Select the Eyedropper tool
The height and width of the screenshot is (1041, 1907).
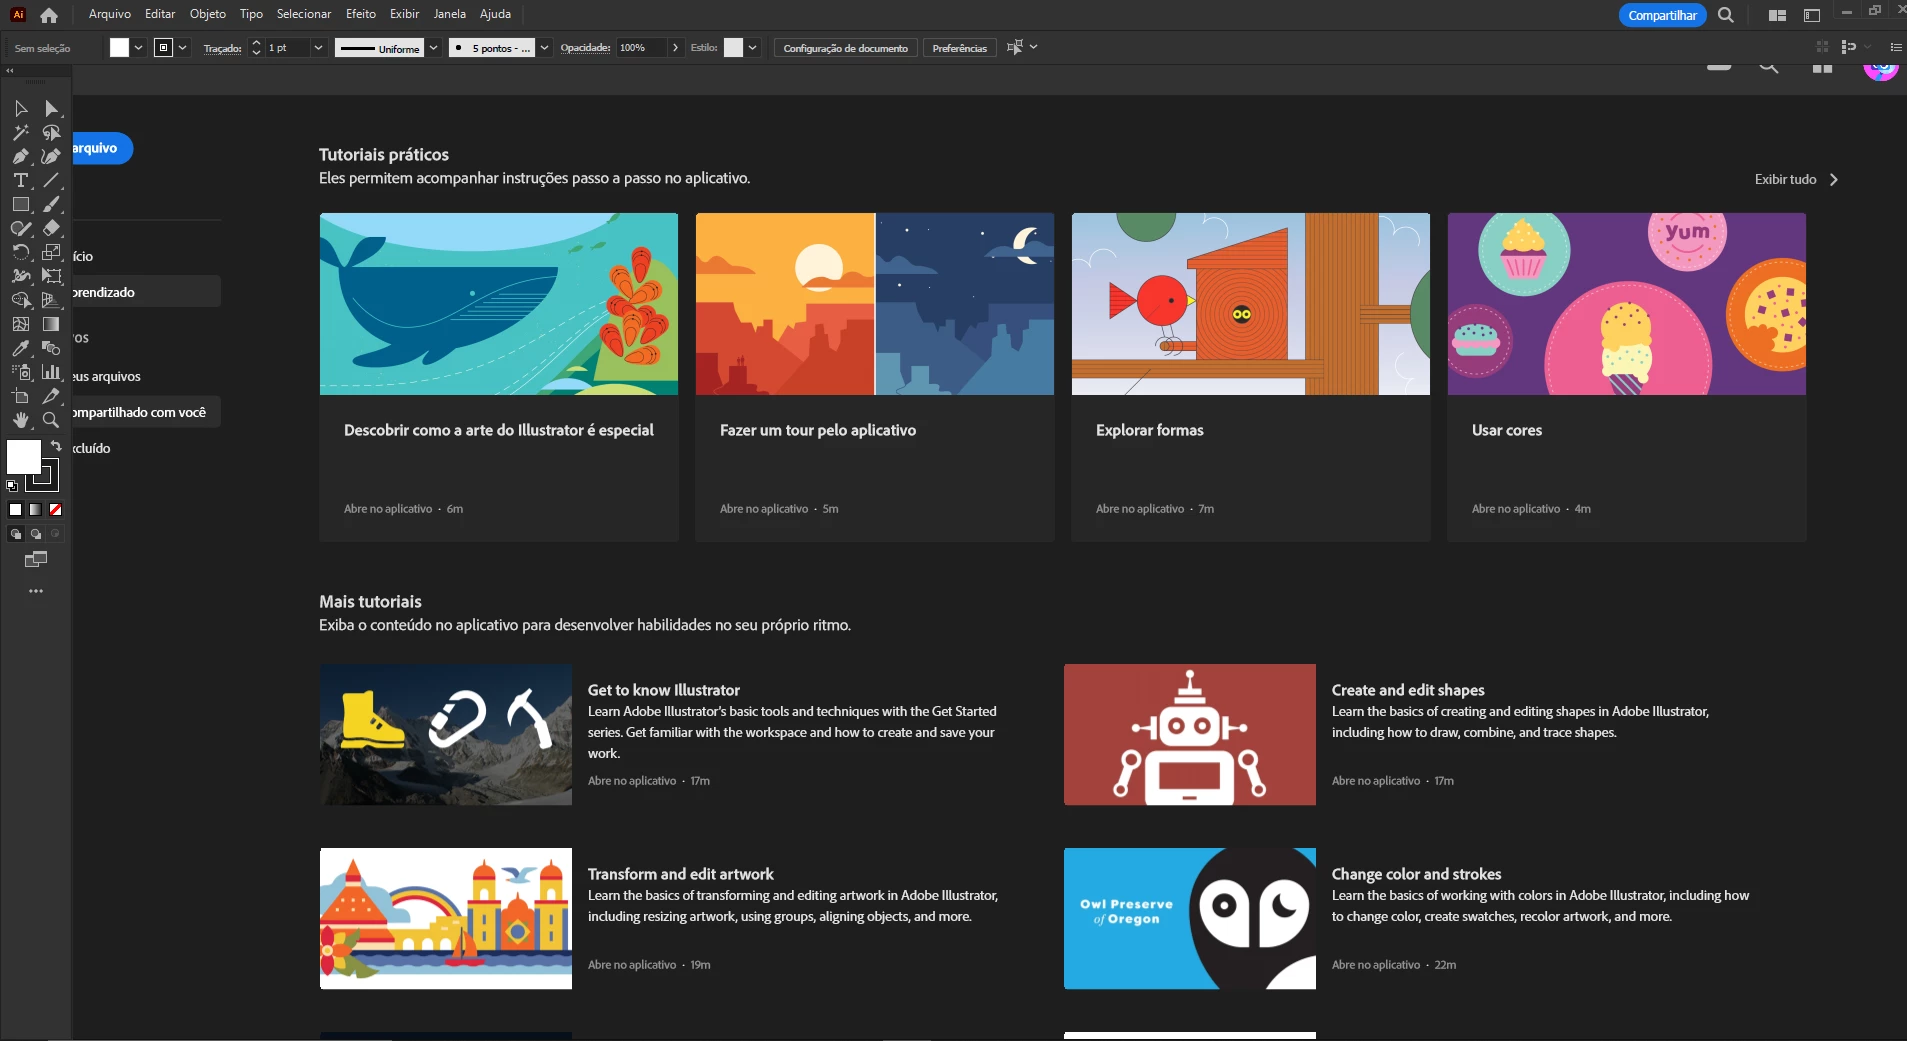[20, 348]
